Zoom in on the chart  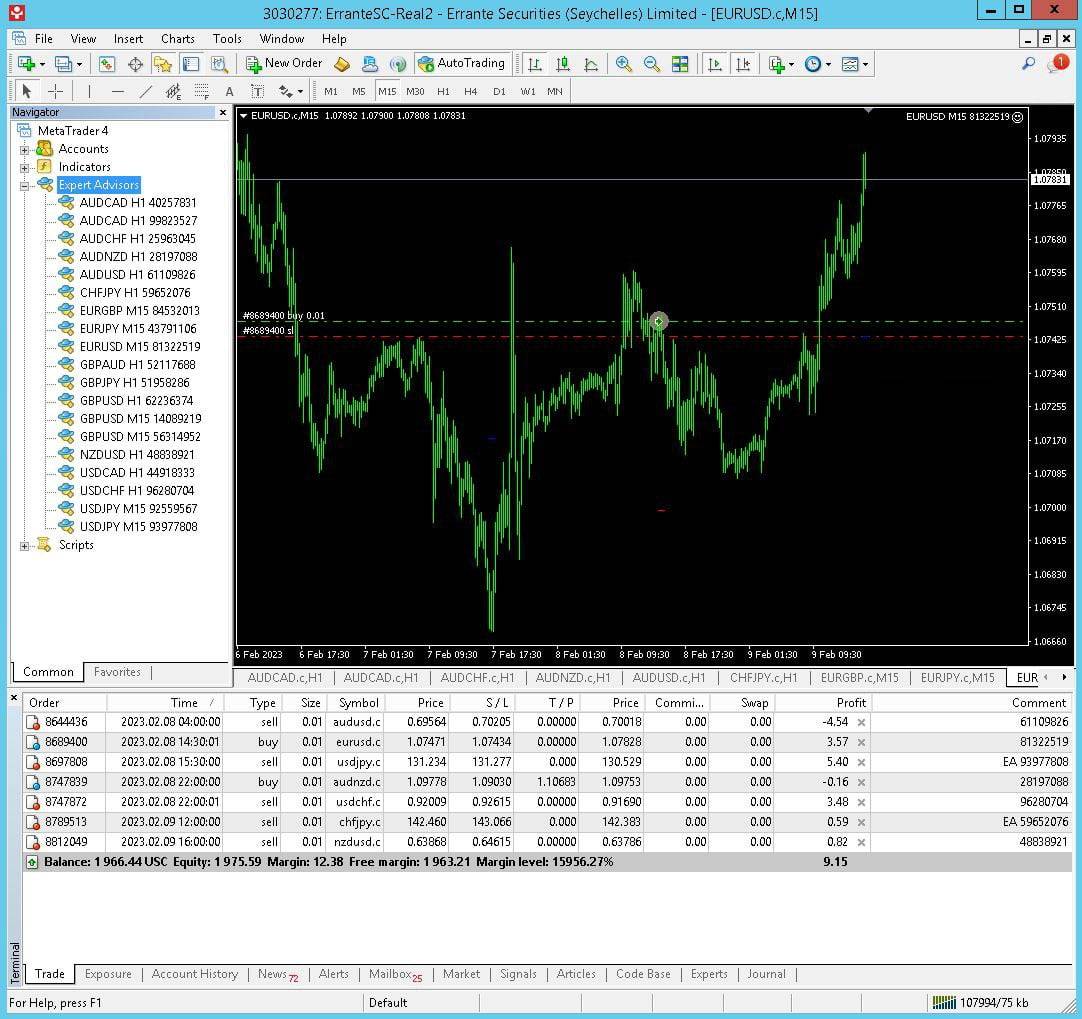[624, 64]
